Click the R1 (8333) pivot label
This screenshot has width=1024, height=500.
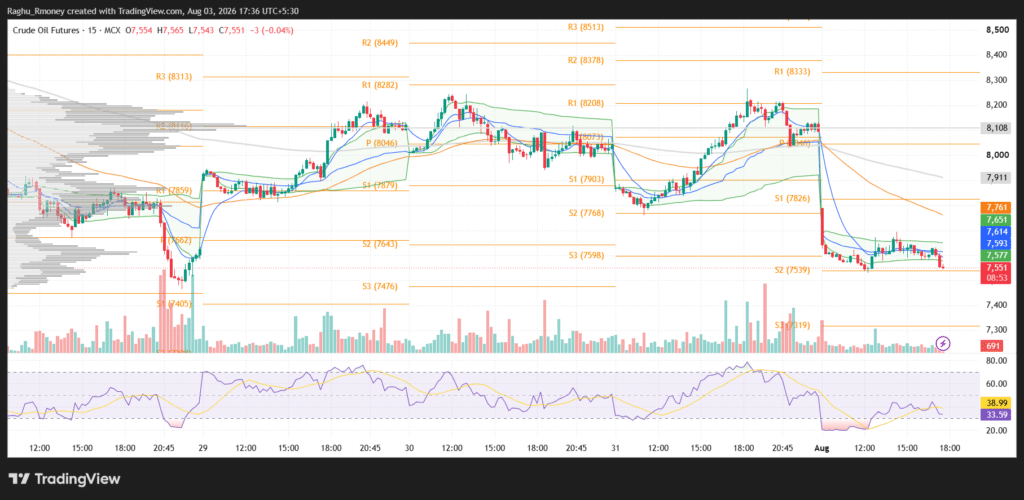point(792,72)
